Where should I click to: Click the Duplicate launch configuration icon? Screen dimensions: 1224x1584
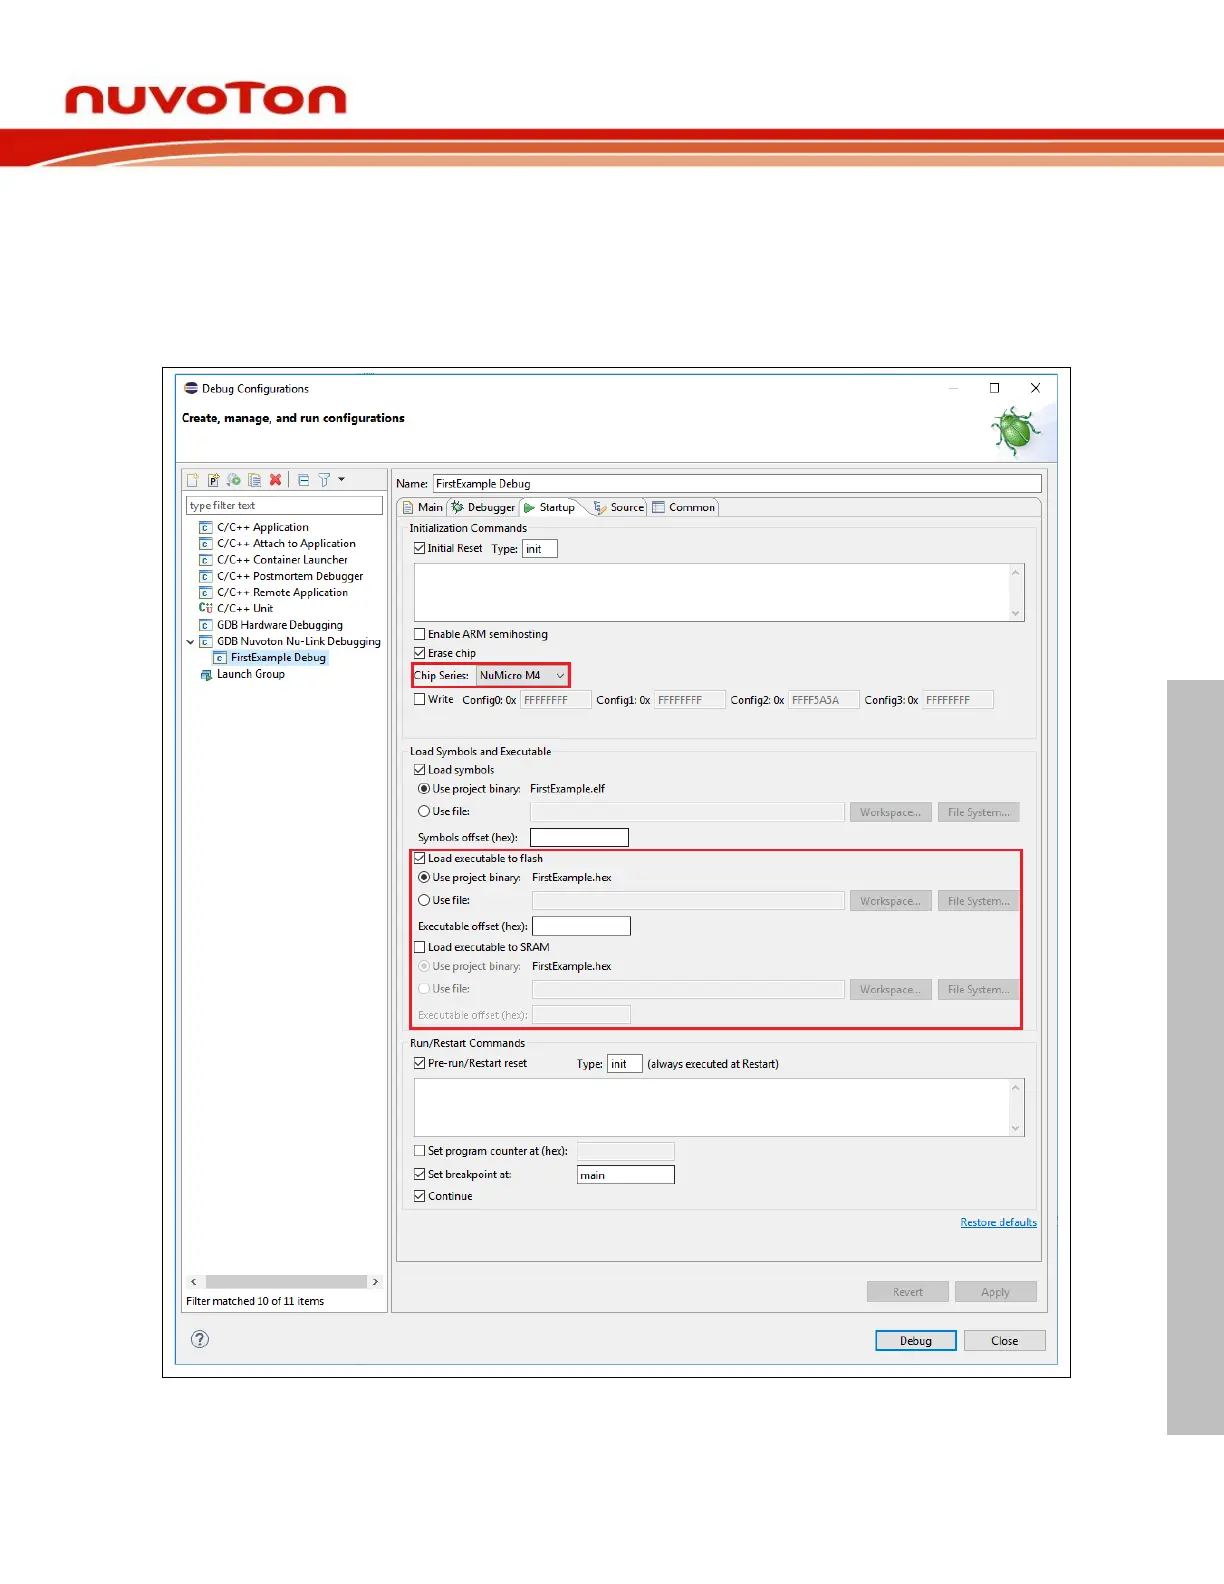(254, 480)
